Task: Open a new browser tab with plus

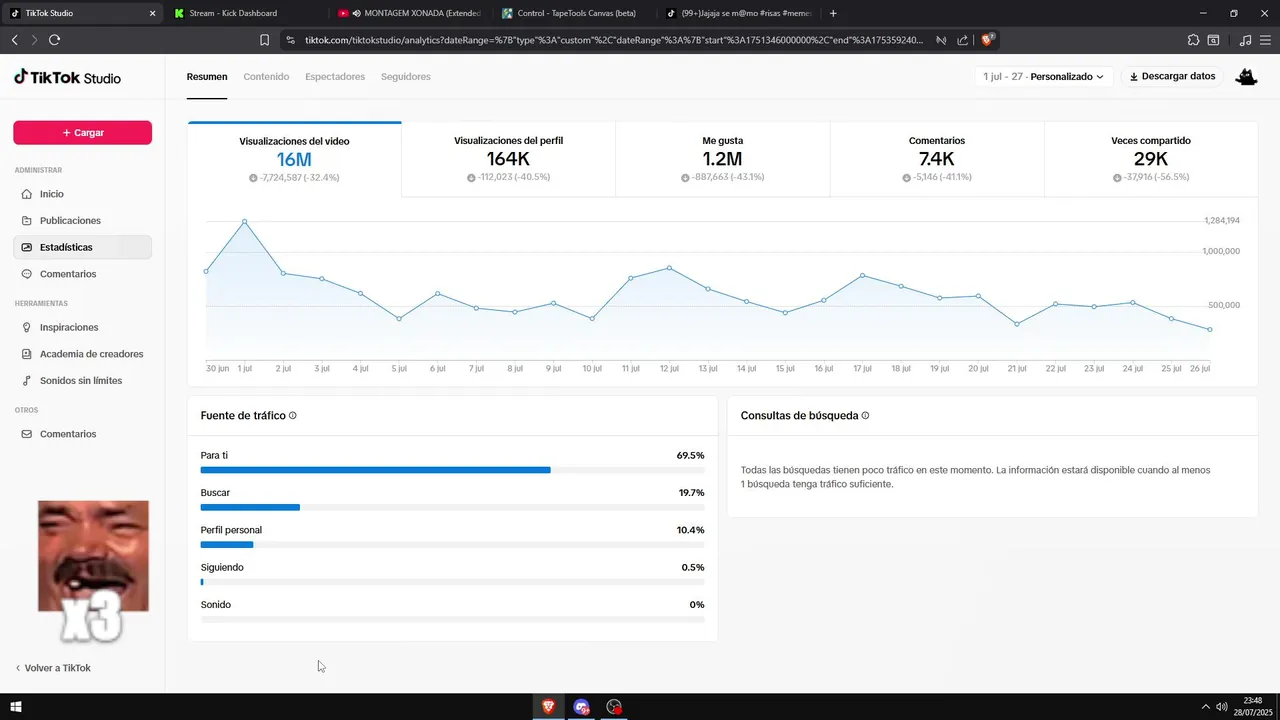Action: 833,13
